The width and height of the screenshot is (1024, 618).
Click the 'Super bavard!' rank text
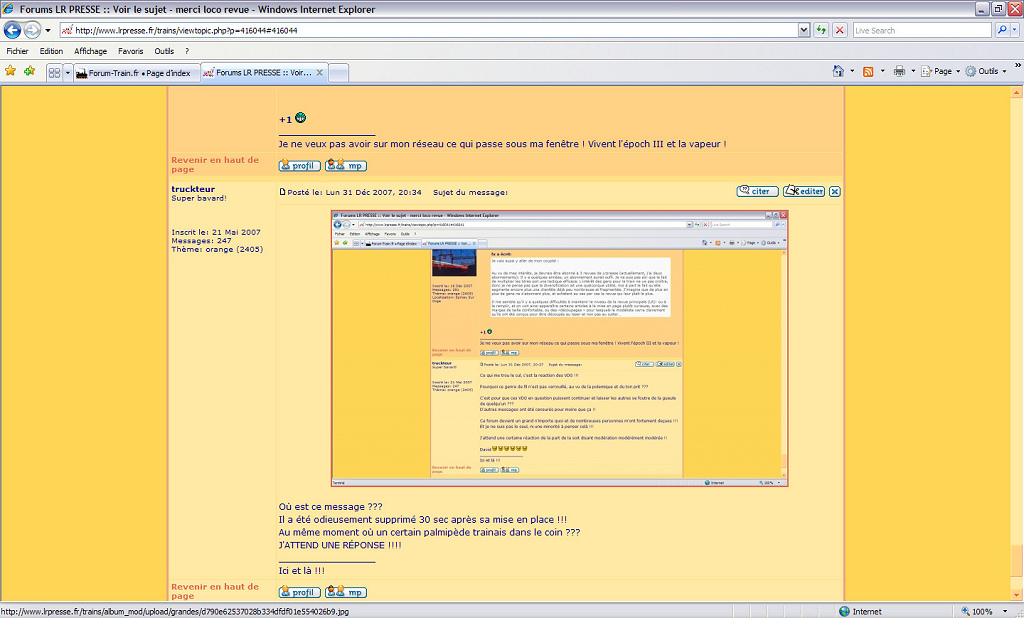point(199,198)
